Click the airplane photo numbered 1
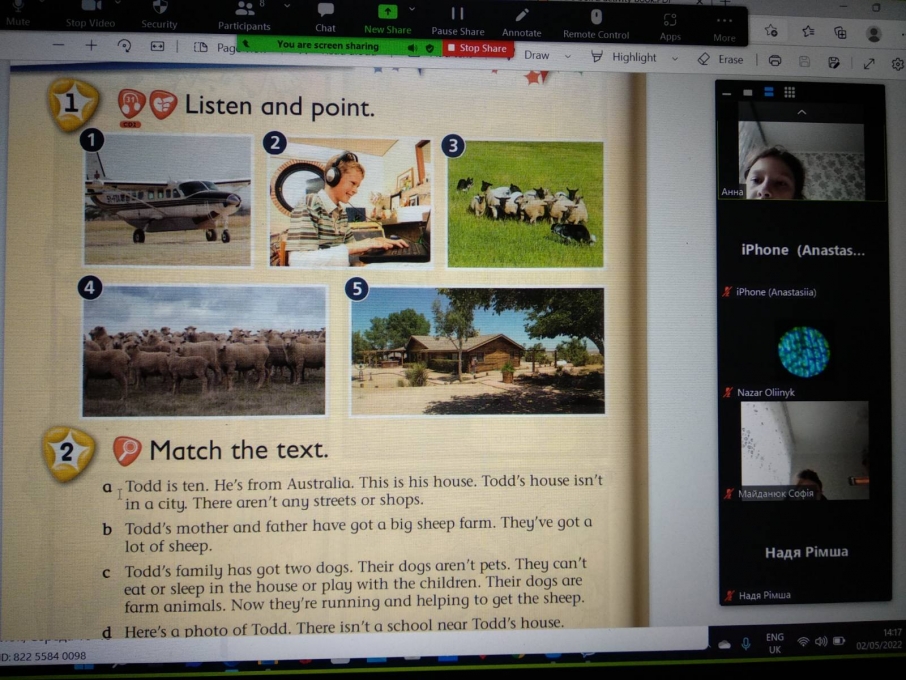 point(168,200)
